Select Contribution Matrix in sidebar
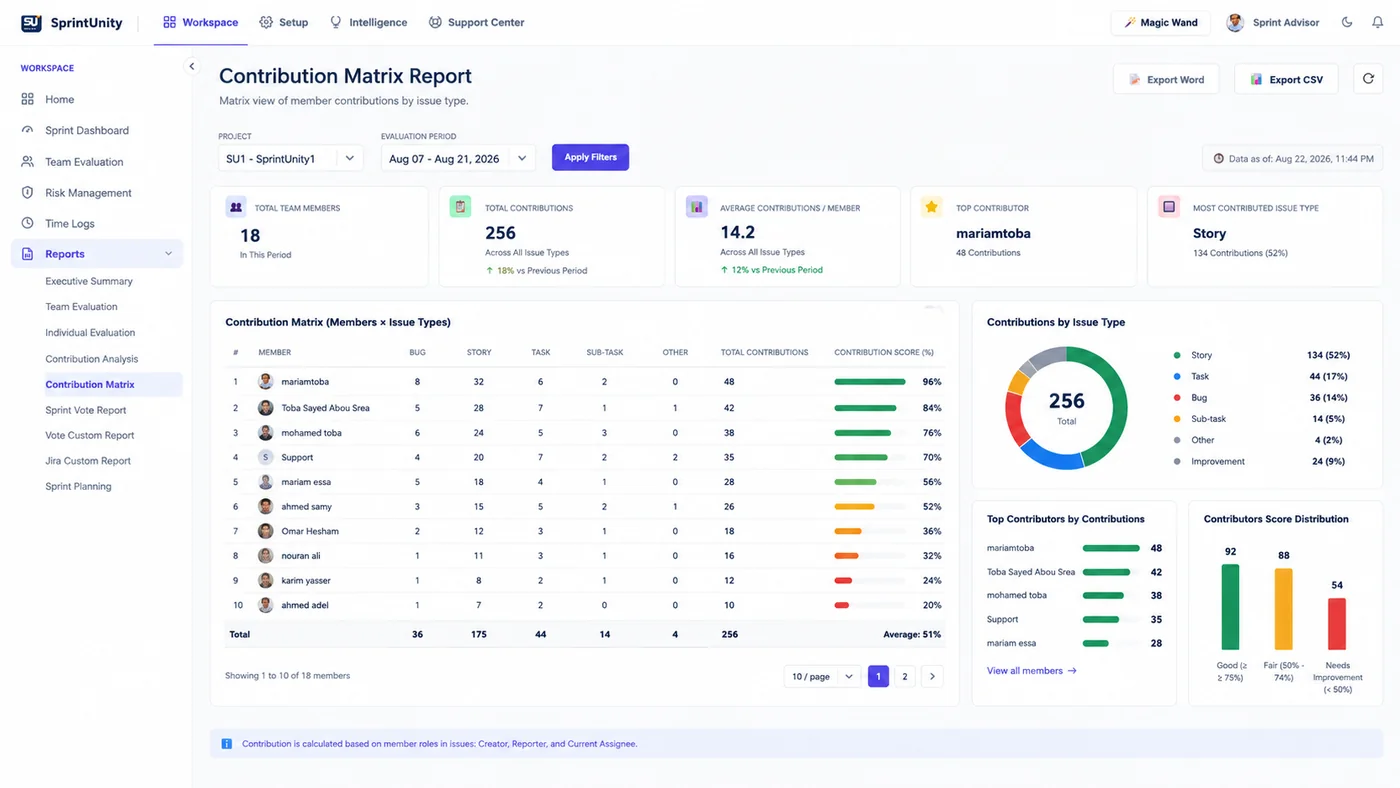1400x788 pixels. click(x=111, y=384)
